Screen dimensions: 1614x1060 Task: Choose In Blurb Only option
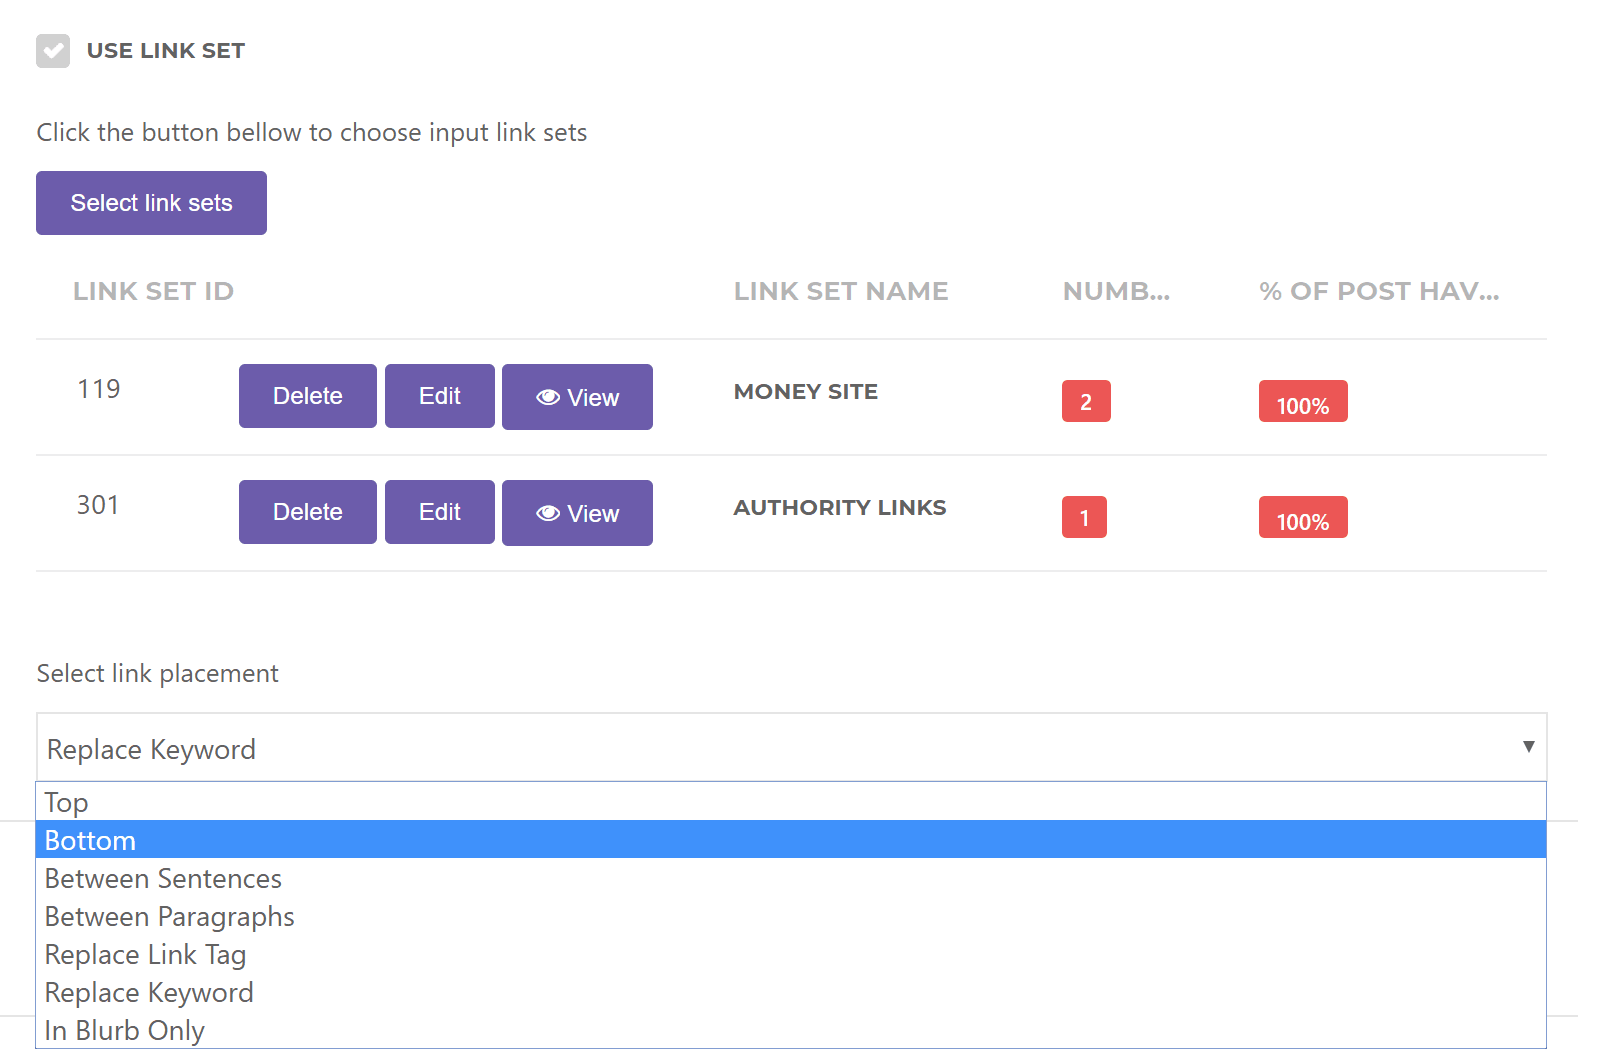(x=125, y=1030)
